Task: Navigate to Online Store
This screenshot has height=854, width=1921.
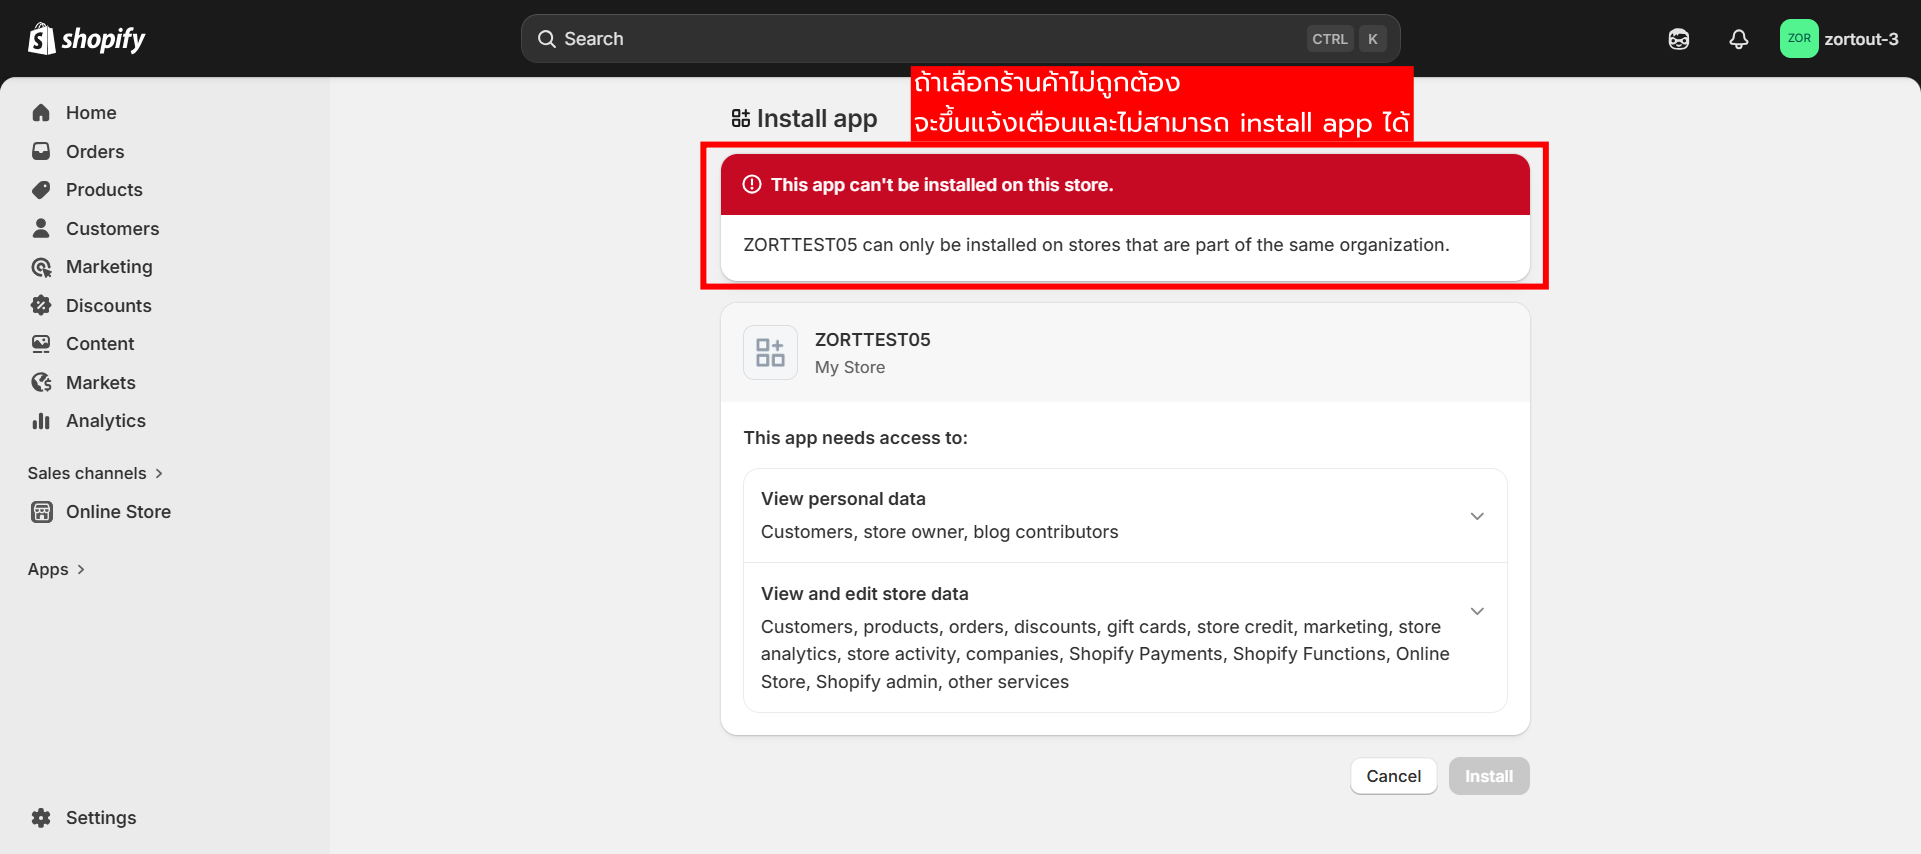Action: (x=118, y=512)
